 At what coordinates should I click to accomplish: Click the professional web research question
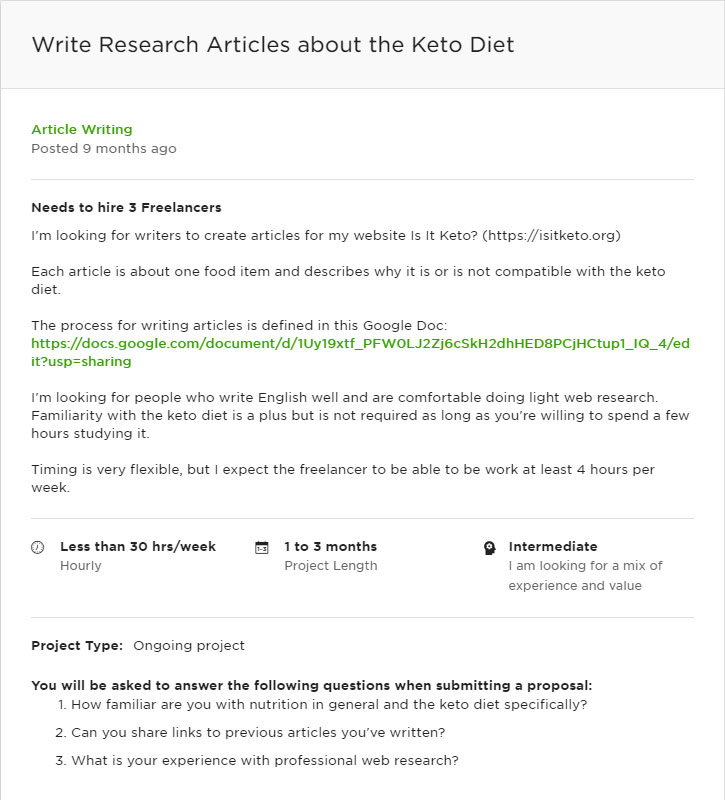pos(265,760)
